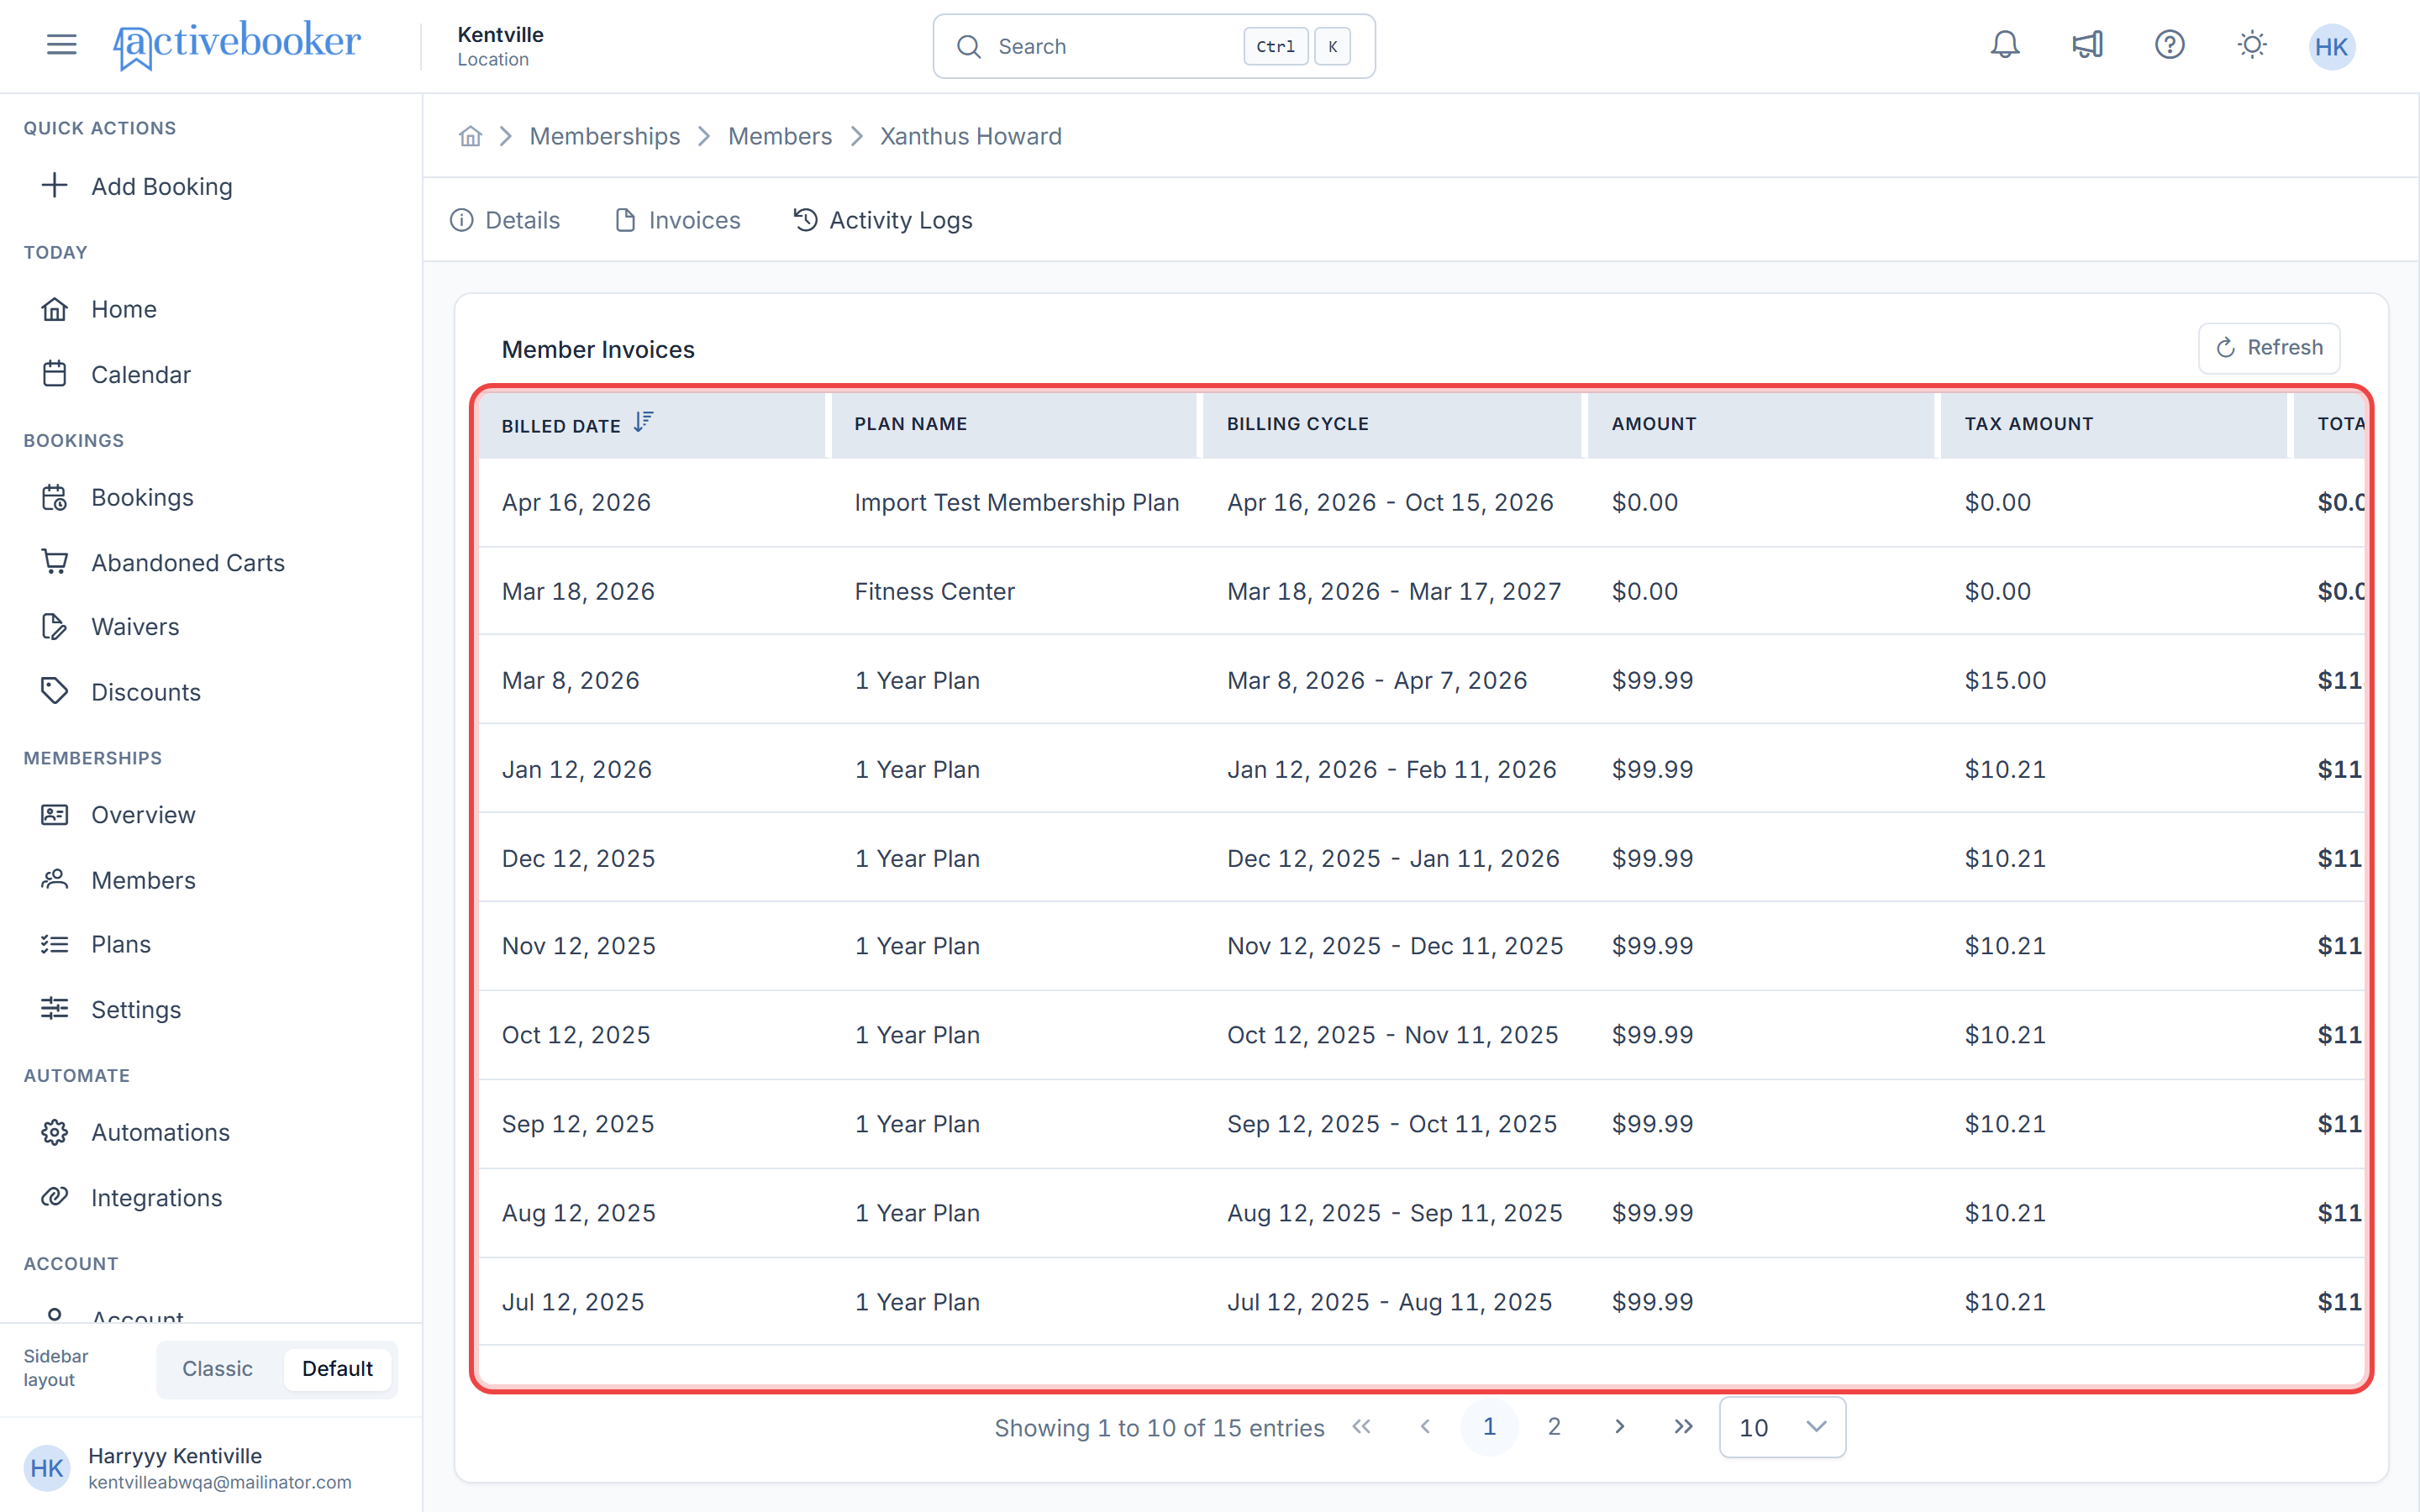Open the hamburger menu icon

[61, 45]
